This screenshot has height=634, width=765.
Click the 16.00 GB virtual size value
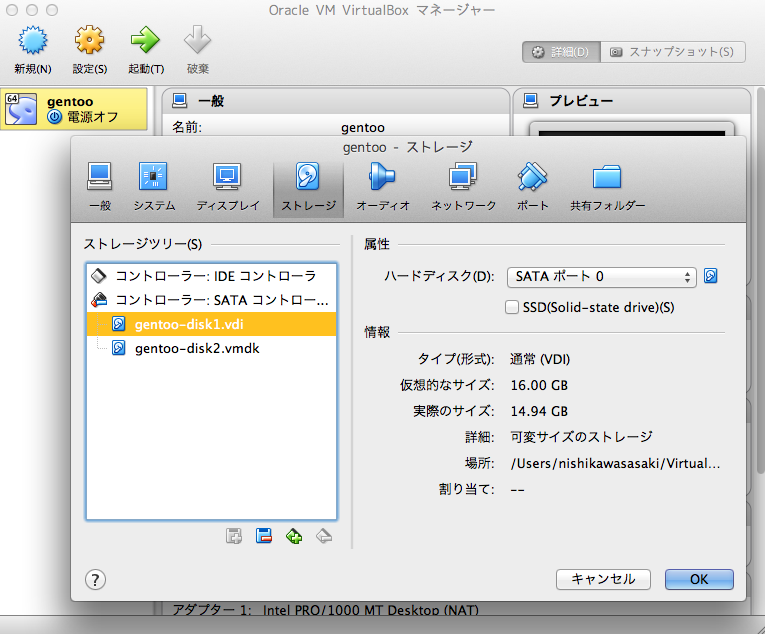(539, 385)
